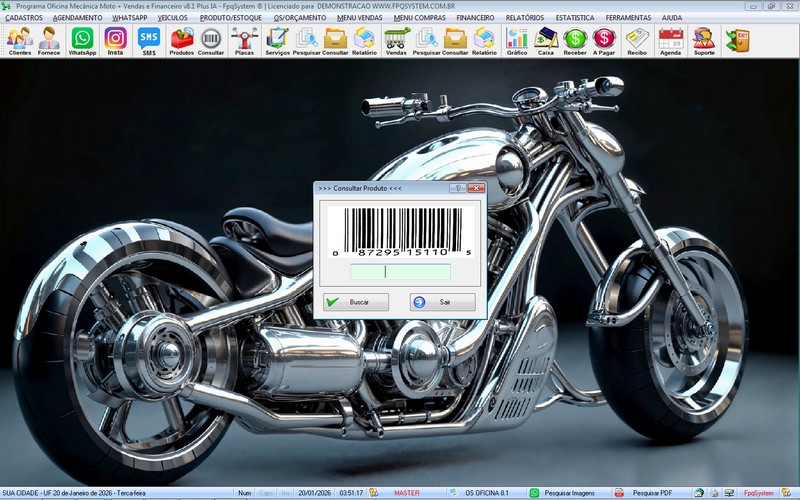The height and width of the screenshot is (500, 800).
Task: Open the Clientes toolbar icon
Action: click(19, 40)
